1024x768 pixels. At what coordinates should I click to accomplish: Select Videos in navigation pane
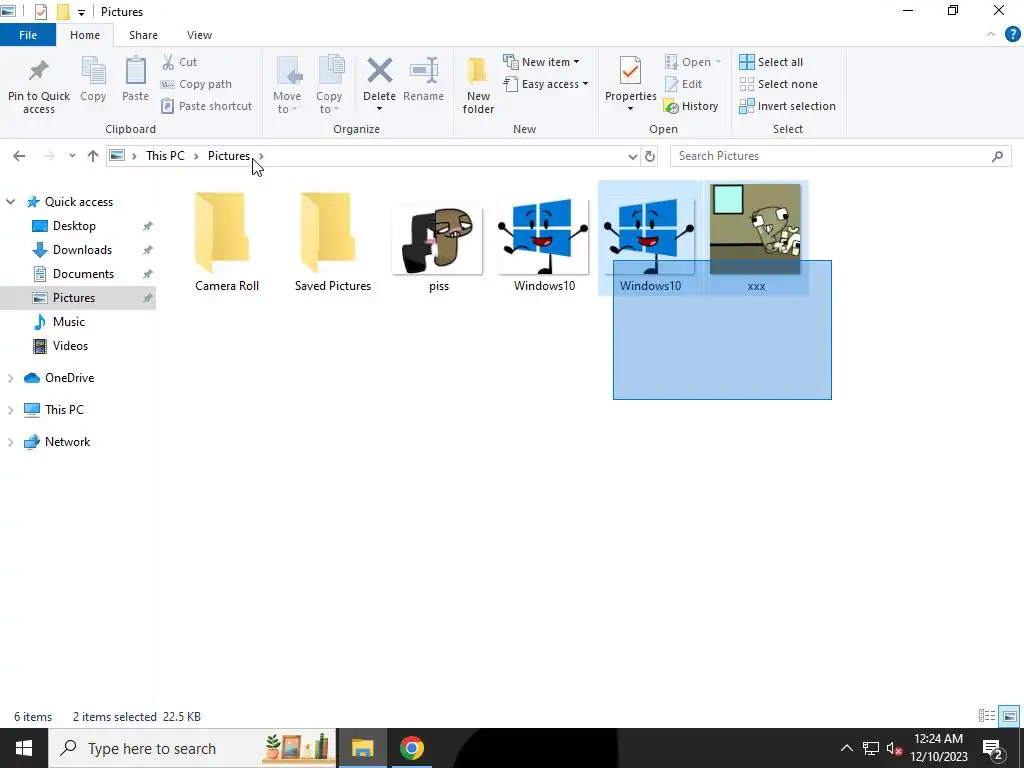tap(70, 346)
